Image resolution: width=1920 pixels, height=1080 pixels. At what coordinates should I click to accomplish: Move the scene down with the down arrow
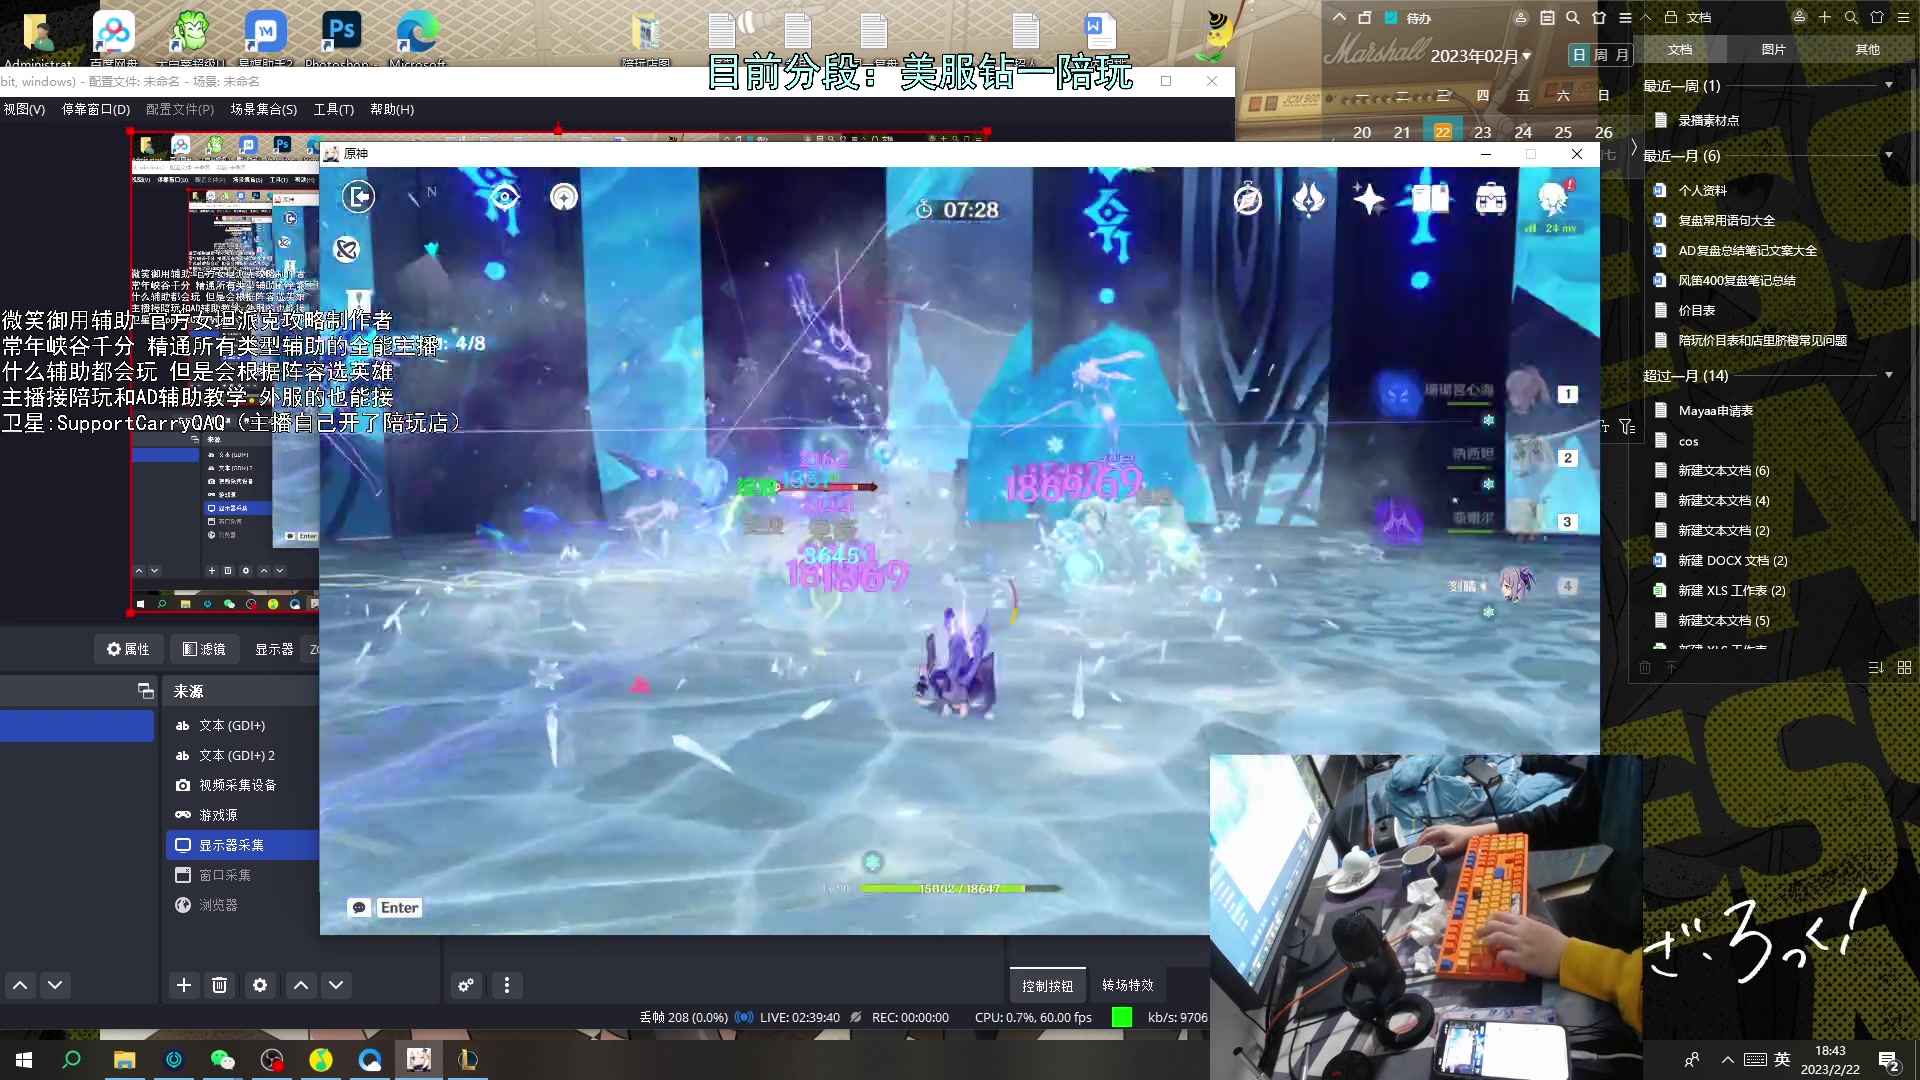(x=55, y=985)
